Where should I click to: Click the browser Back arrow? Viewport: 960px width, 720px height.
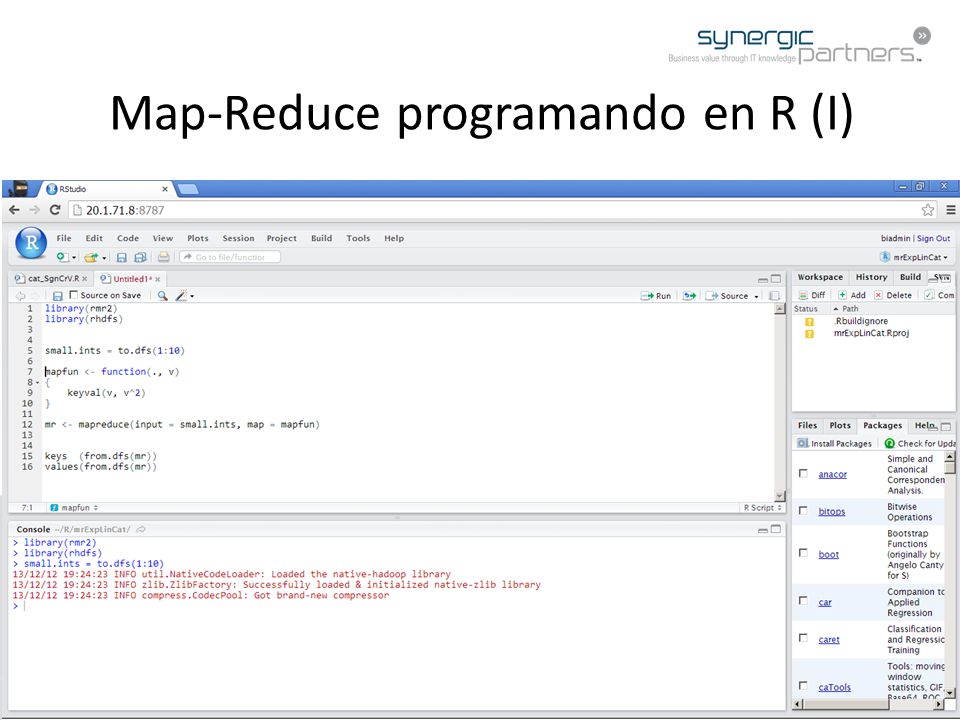[15, 210]
